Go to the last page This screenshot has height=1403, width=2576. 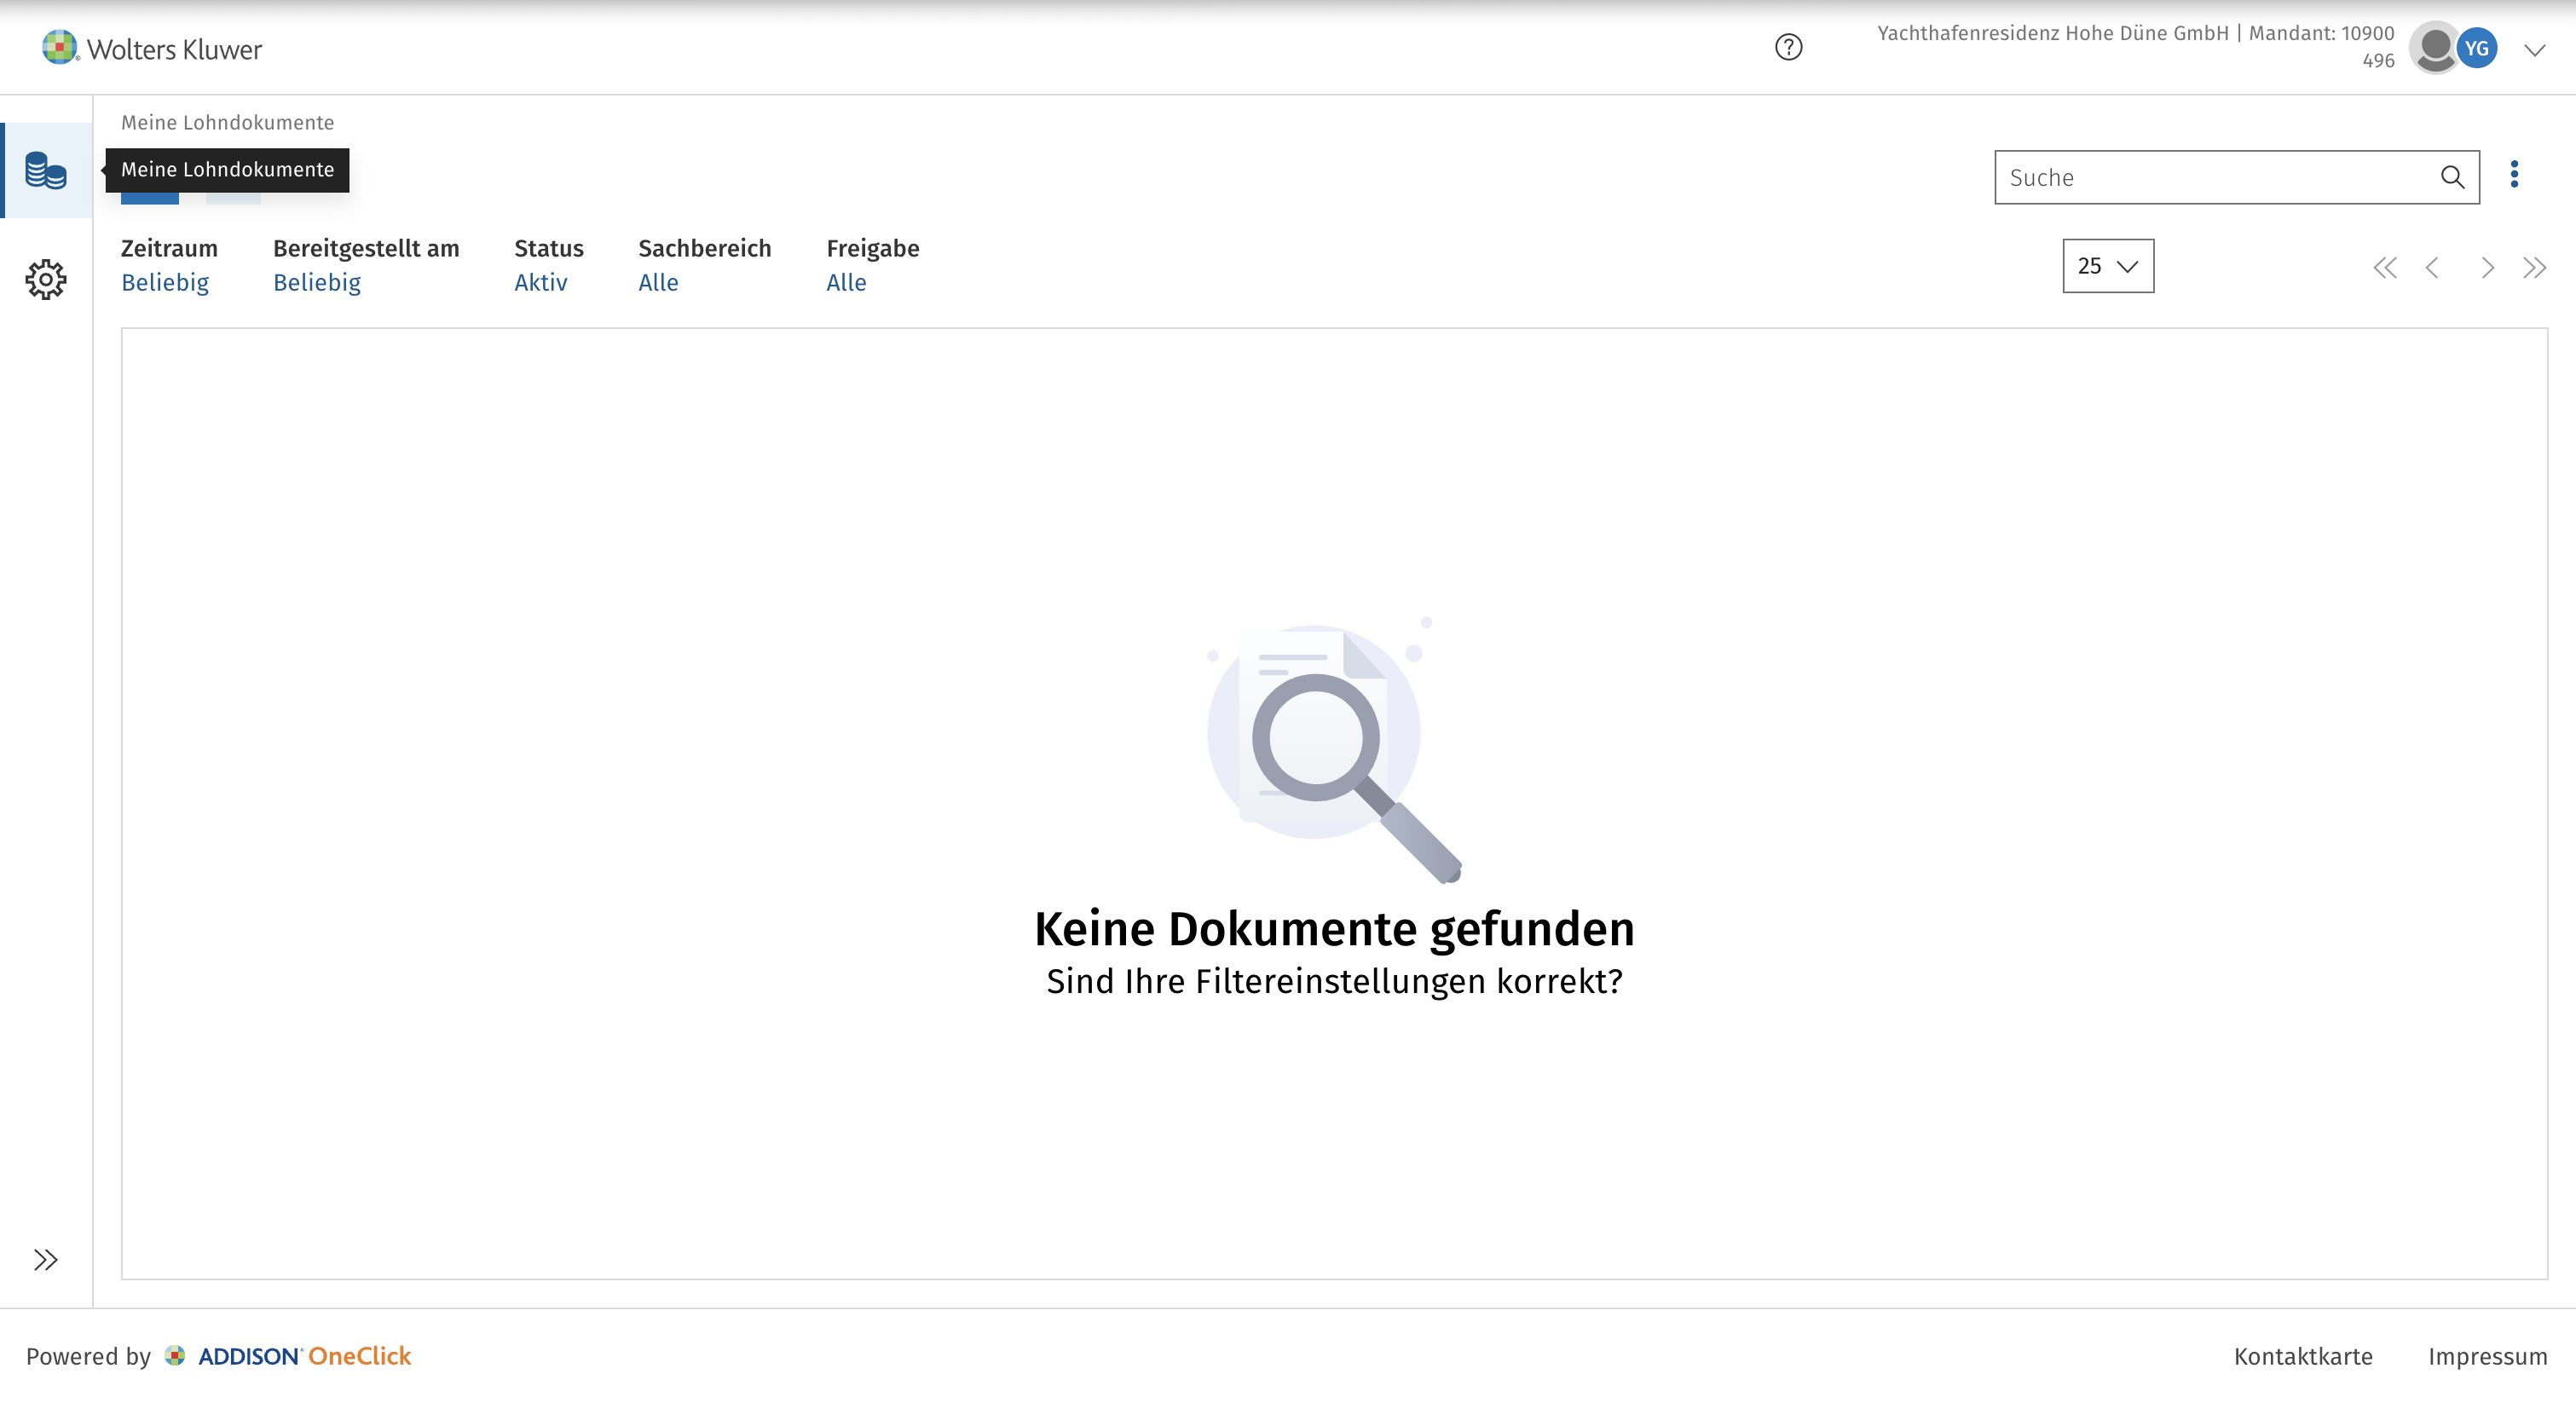click(x=2534, y=267)
